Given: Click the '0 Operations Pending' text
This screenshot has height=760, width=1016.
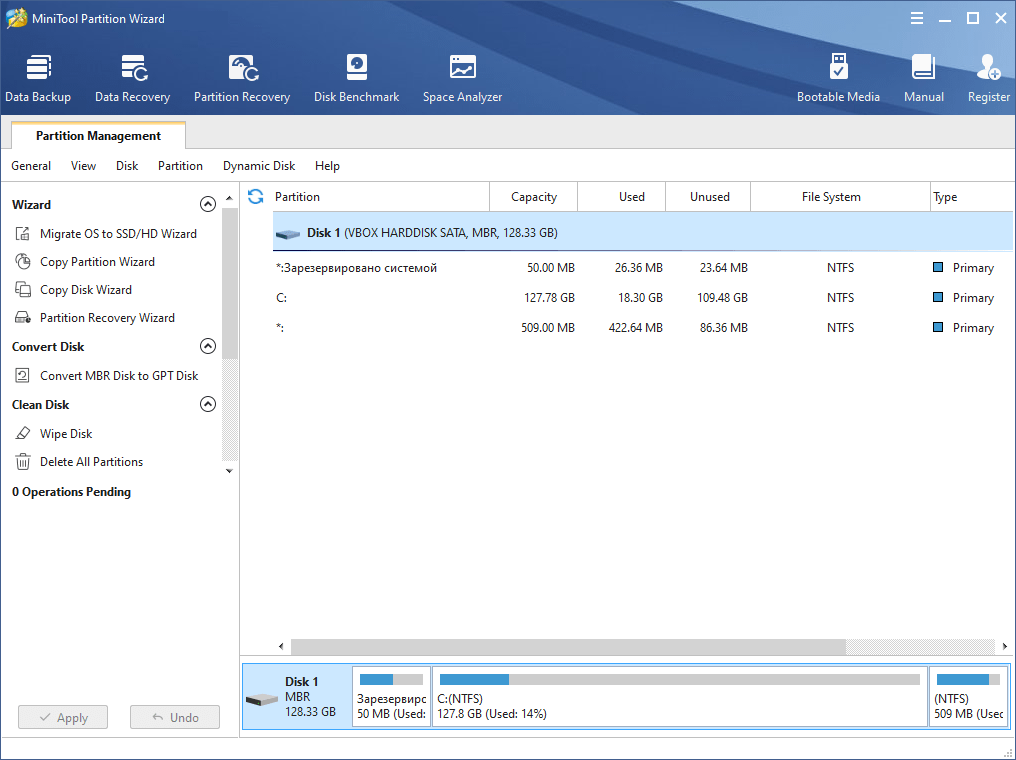Looking at the screenshot, I should tap(71, 492).
